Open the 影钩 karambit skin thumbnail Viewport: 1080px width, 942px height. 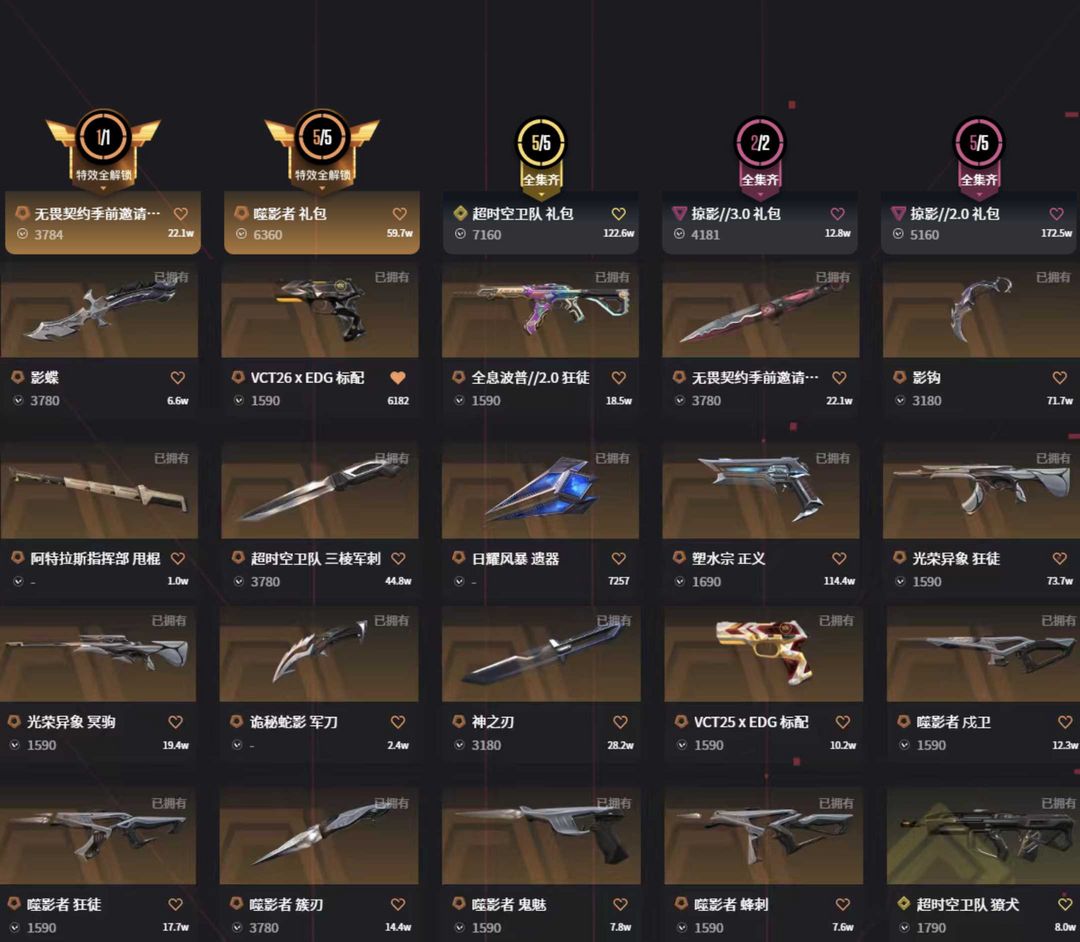[981, 309]
